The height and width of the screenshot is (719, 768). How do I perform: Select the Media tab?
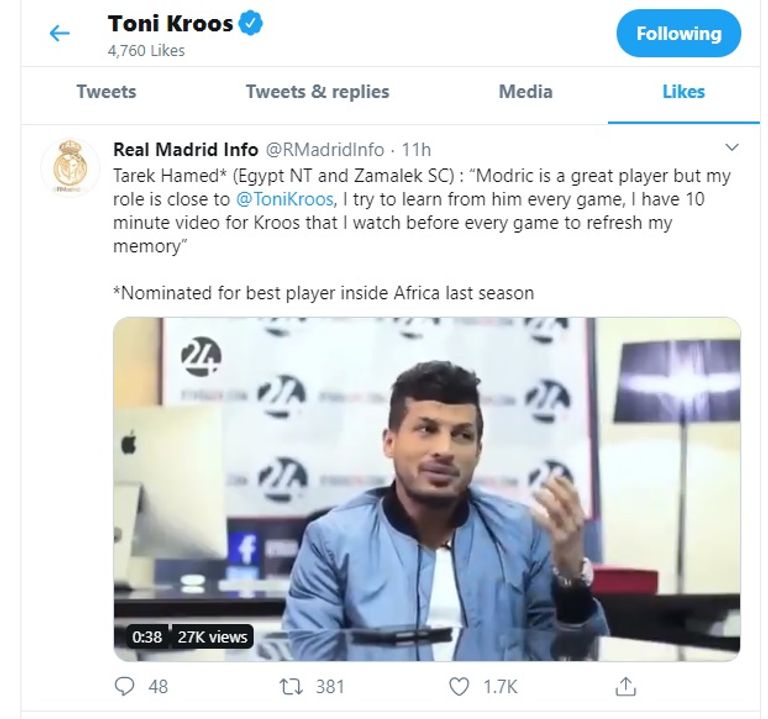coord(525,92)
